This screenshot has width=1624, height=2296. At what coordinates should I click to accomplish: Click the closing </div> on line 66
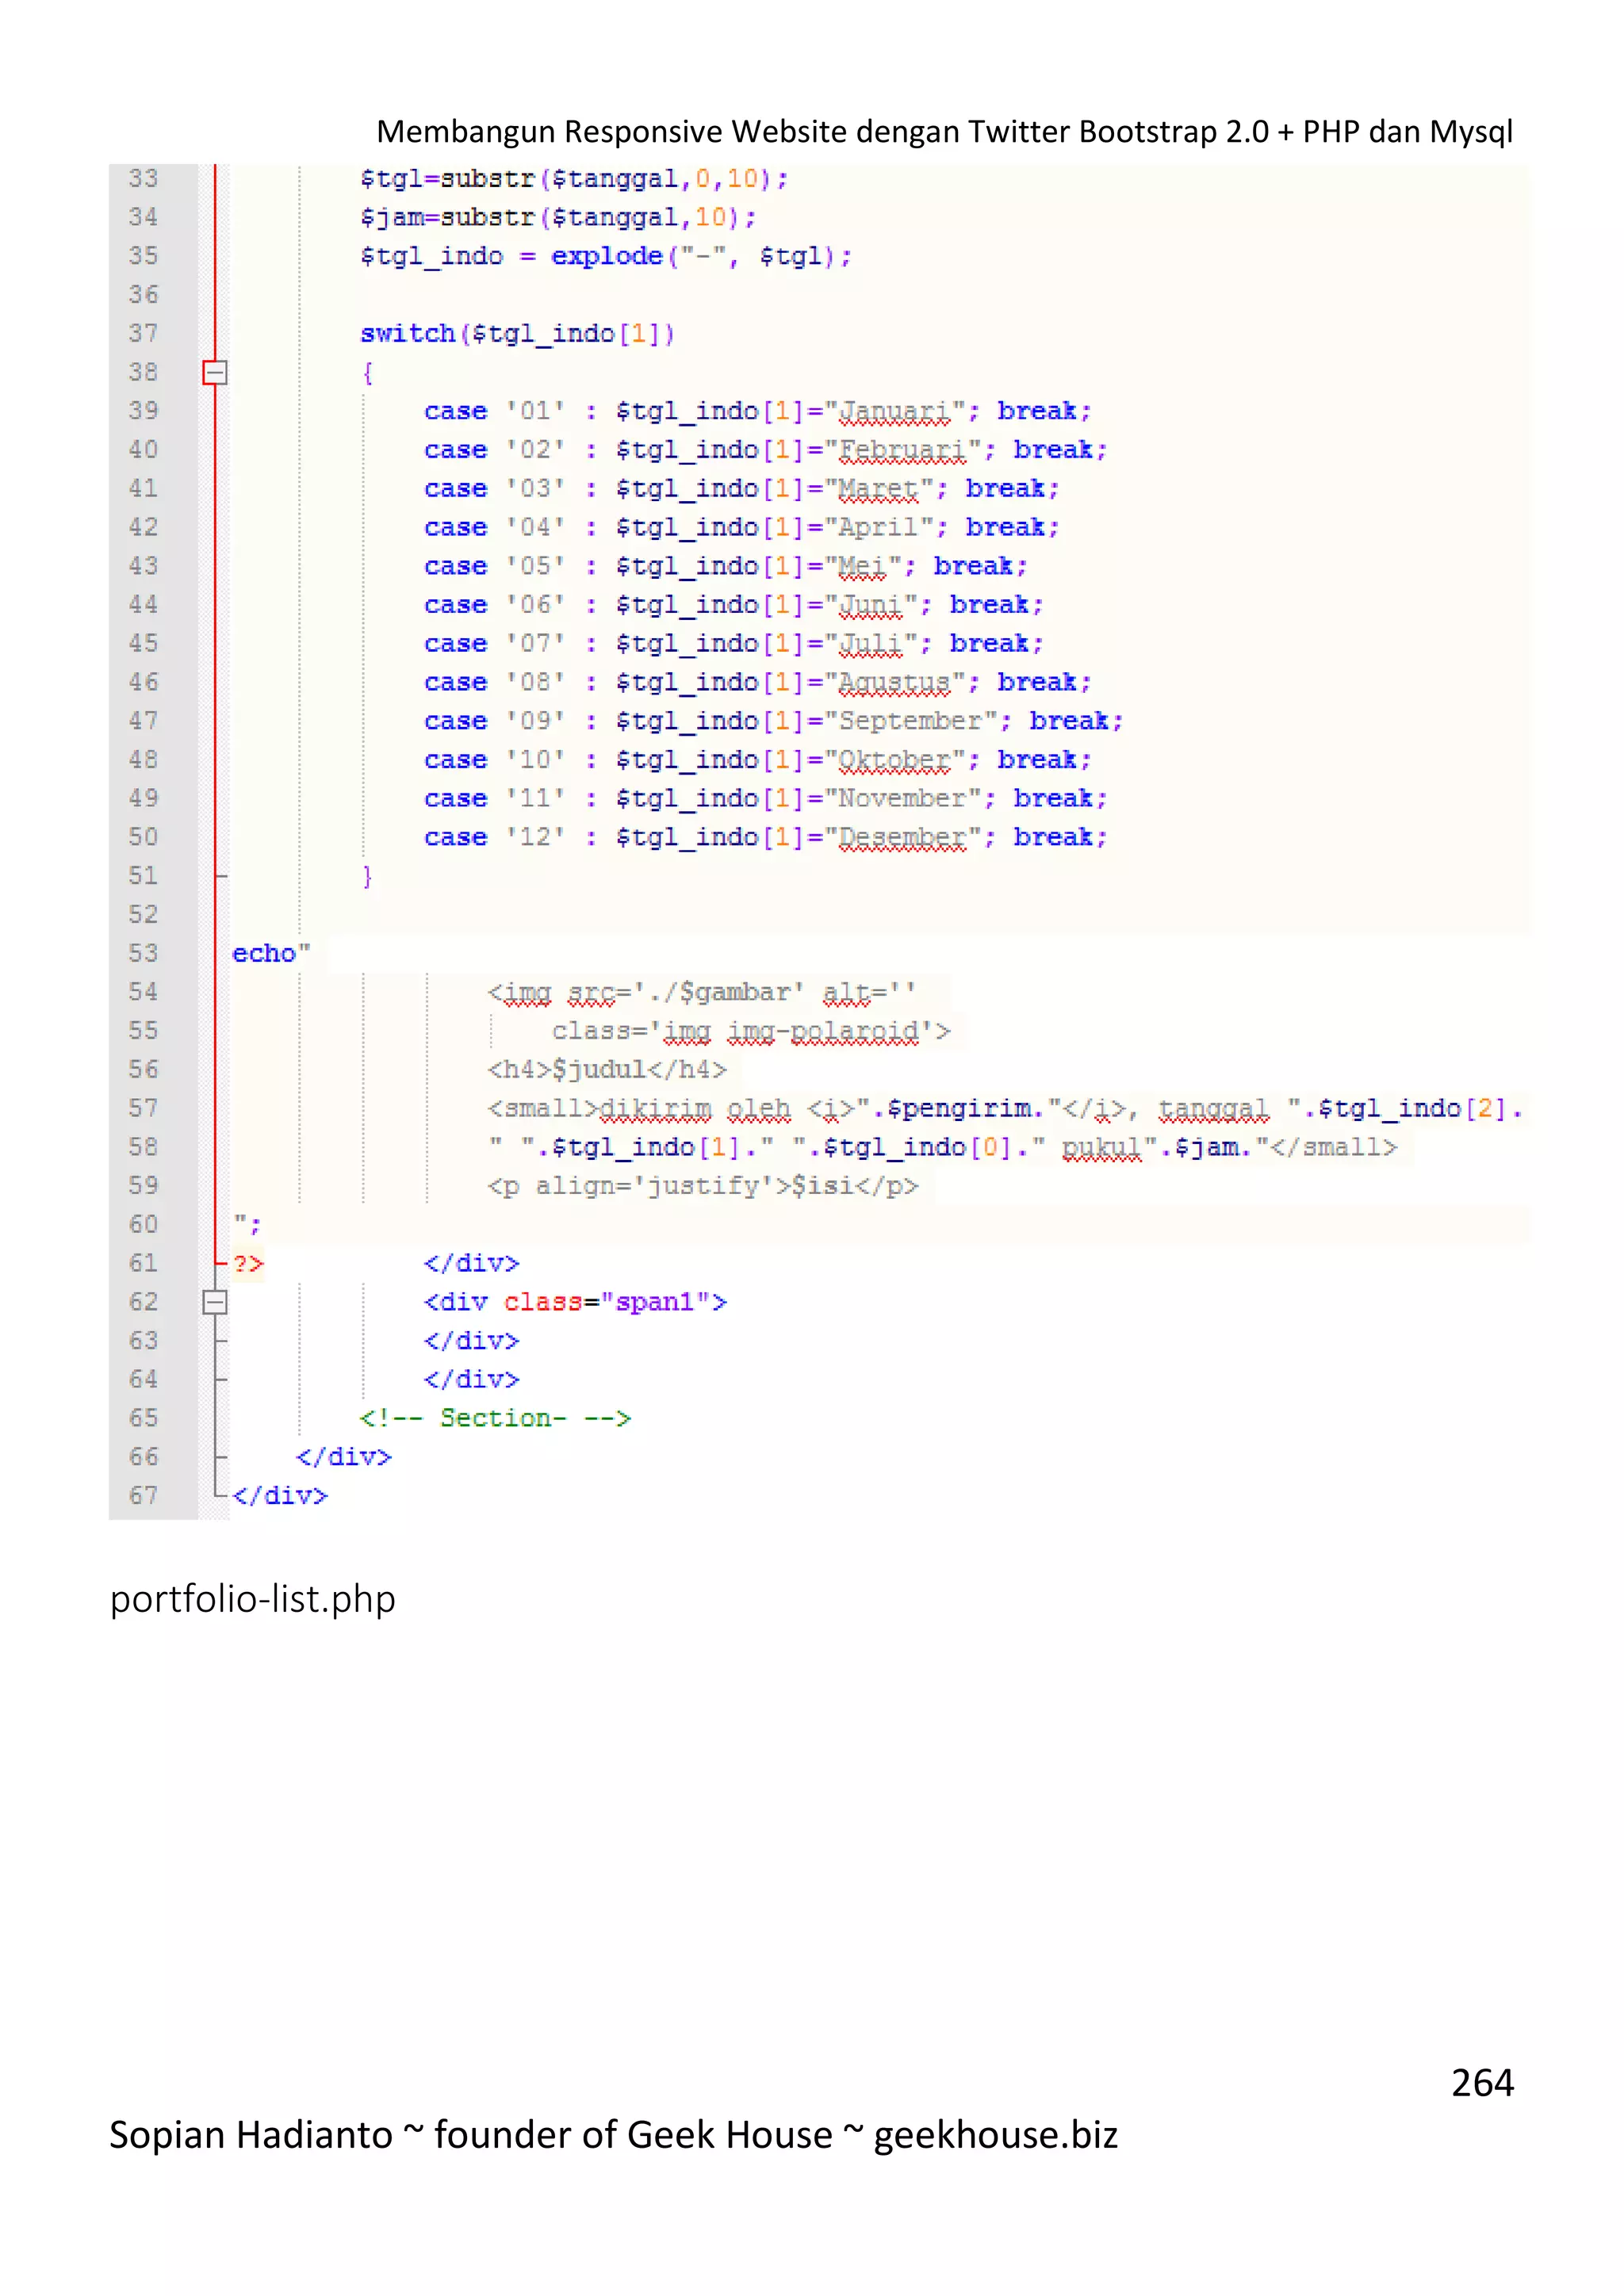(343, 1457)
